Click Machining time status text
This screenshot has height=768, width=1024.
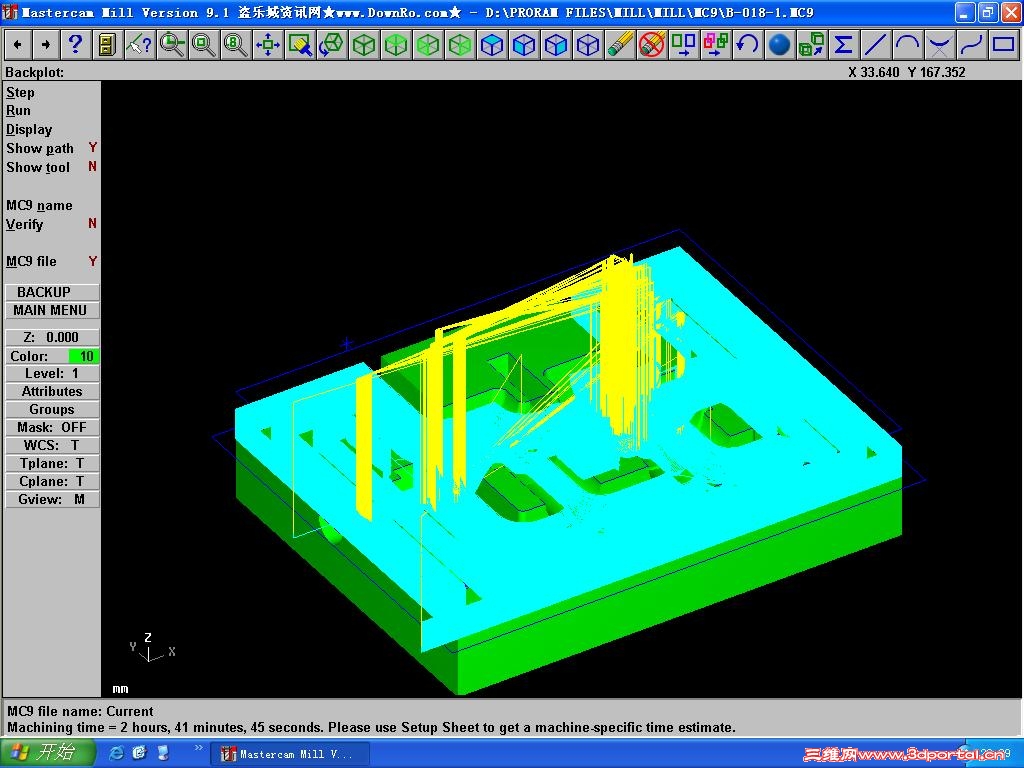point(371,728)
